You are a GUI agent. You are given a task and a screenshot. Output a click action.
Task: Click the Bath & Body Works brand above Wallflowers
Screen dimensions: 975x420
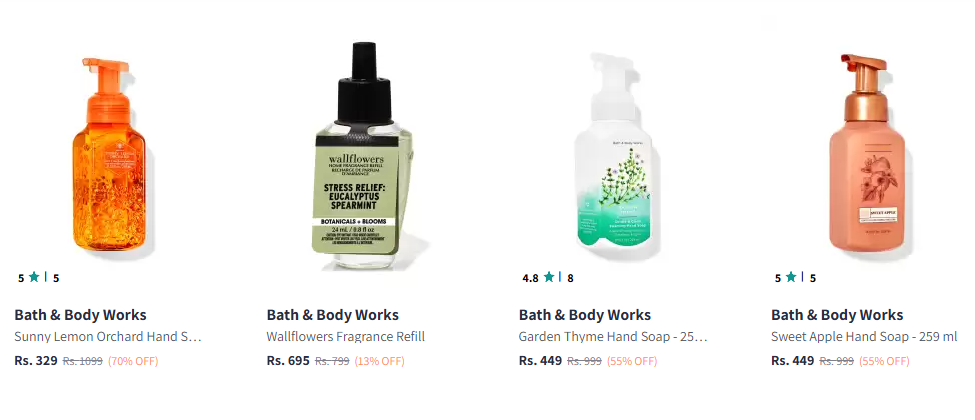333,315
